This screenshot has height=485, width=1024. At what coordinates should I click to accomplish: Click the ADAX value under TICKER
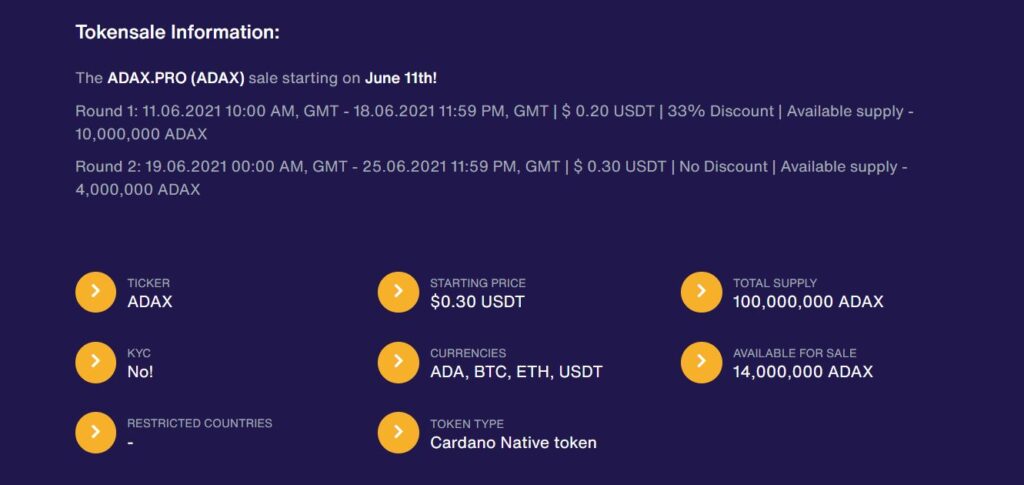click(150, 301)
